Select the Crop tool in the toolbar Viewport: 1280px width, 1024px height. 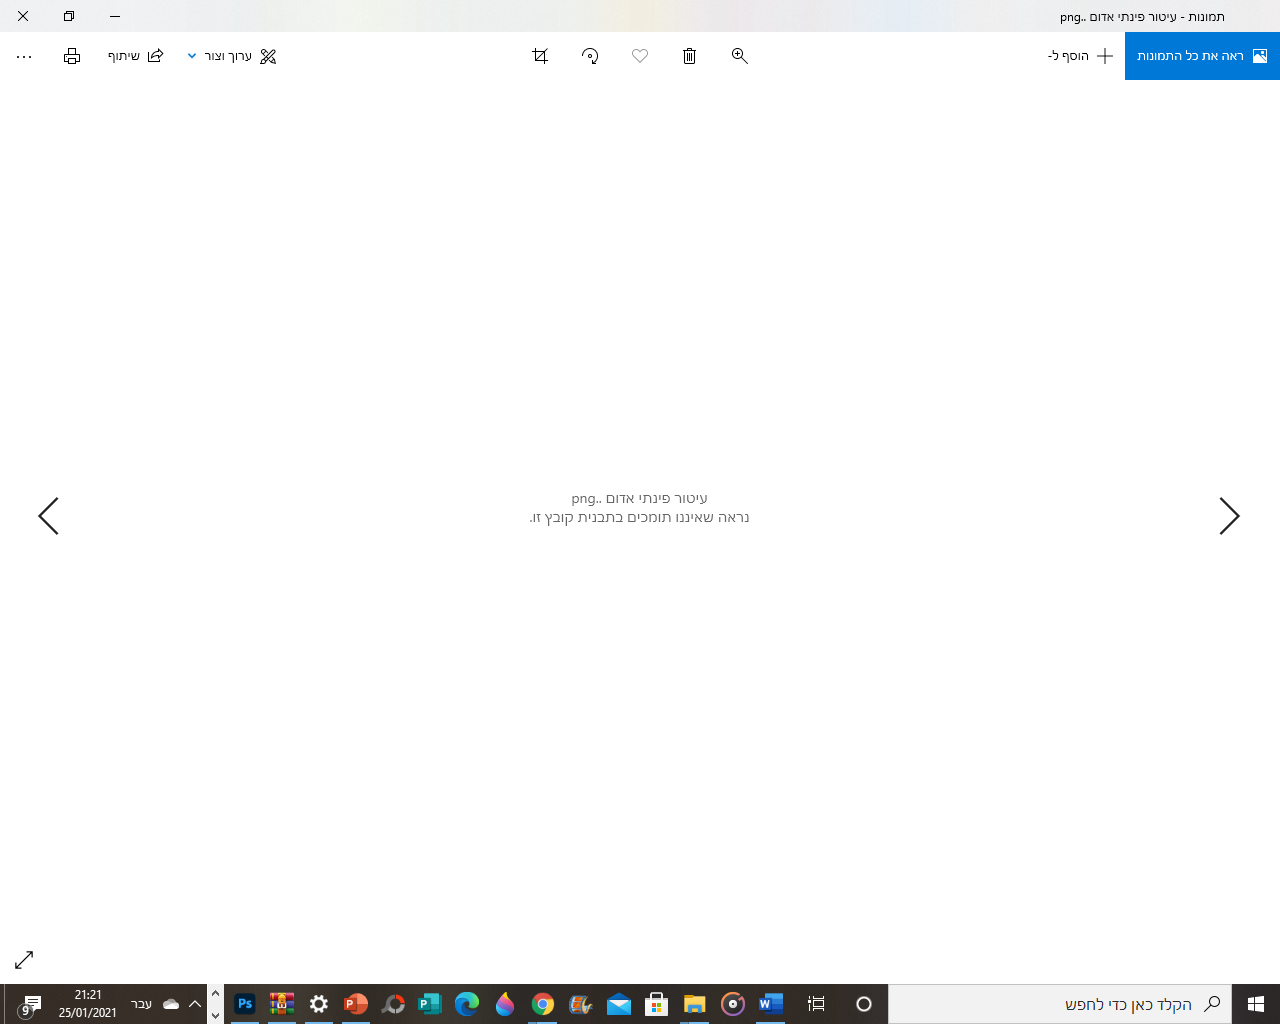[540, 56]
